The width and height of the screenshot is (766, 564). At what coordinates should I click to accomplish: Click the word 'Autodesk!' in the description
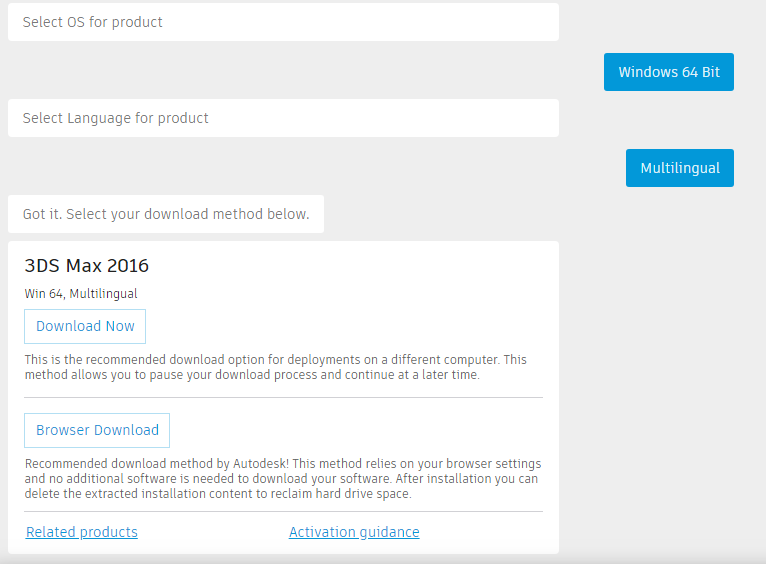coord(260,463)
